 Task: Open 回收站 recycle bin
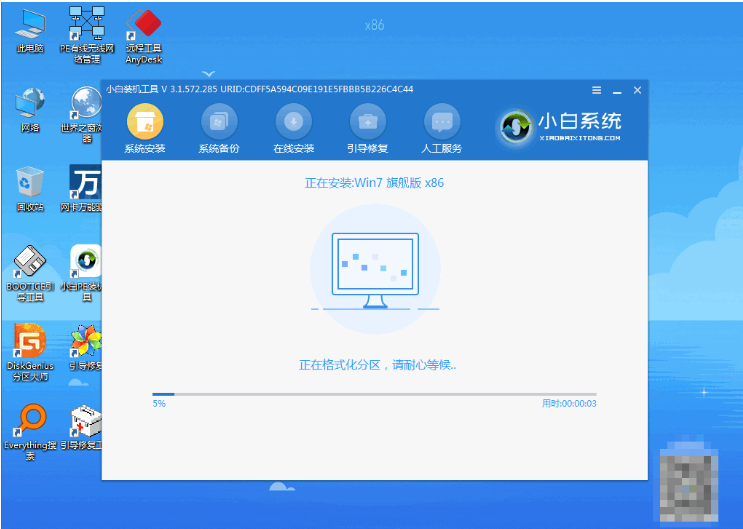coord(30,188)
